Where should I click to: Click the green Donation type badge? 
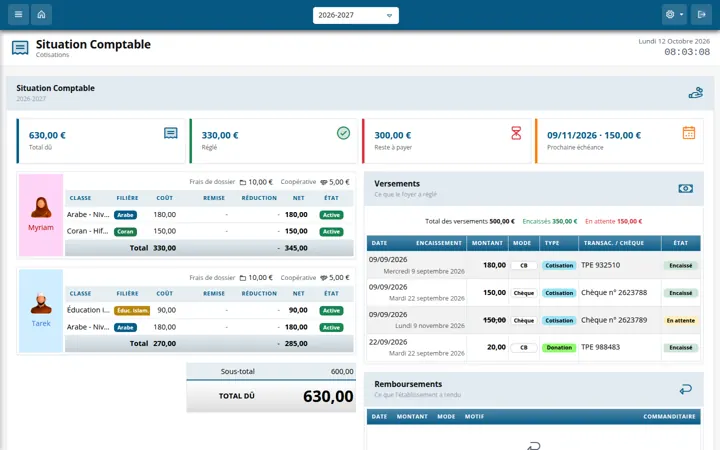[559, 348]
